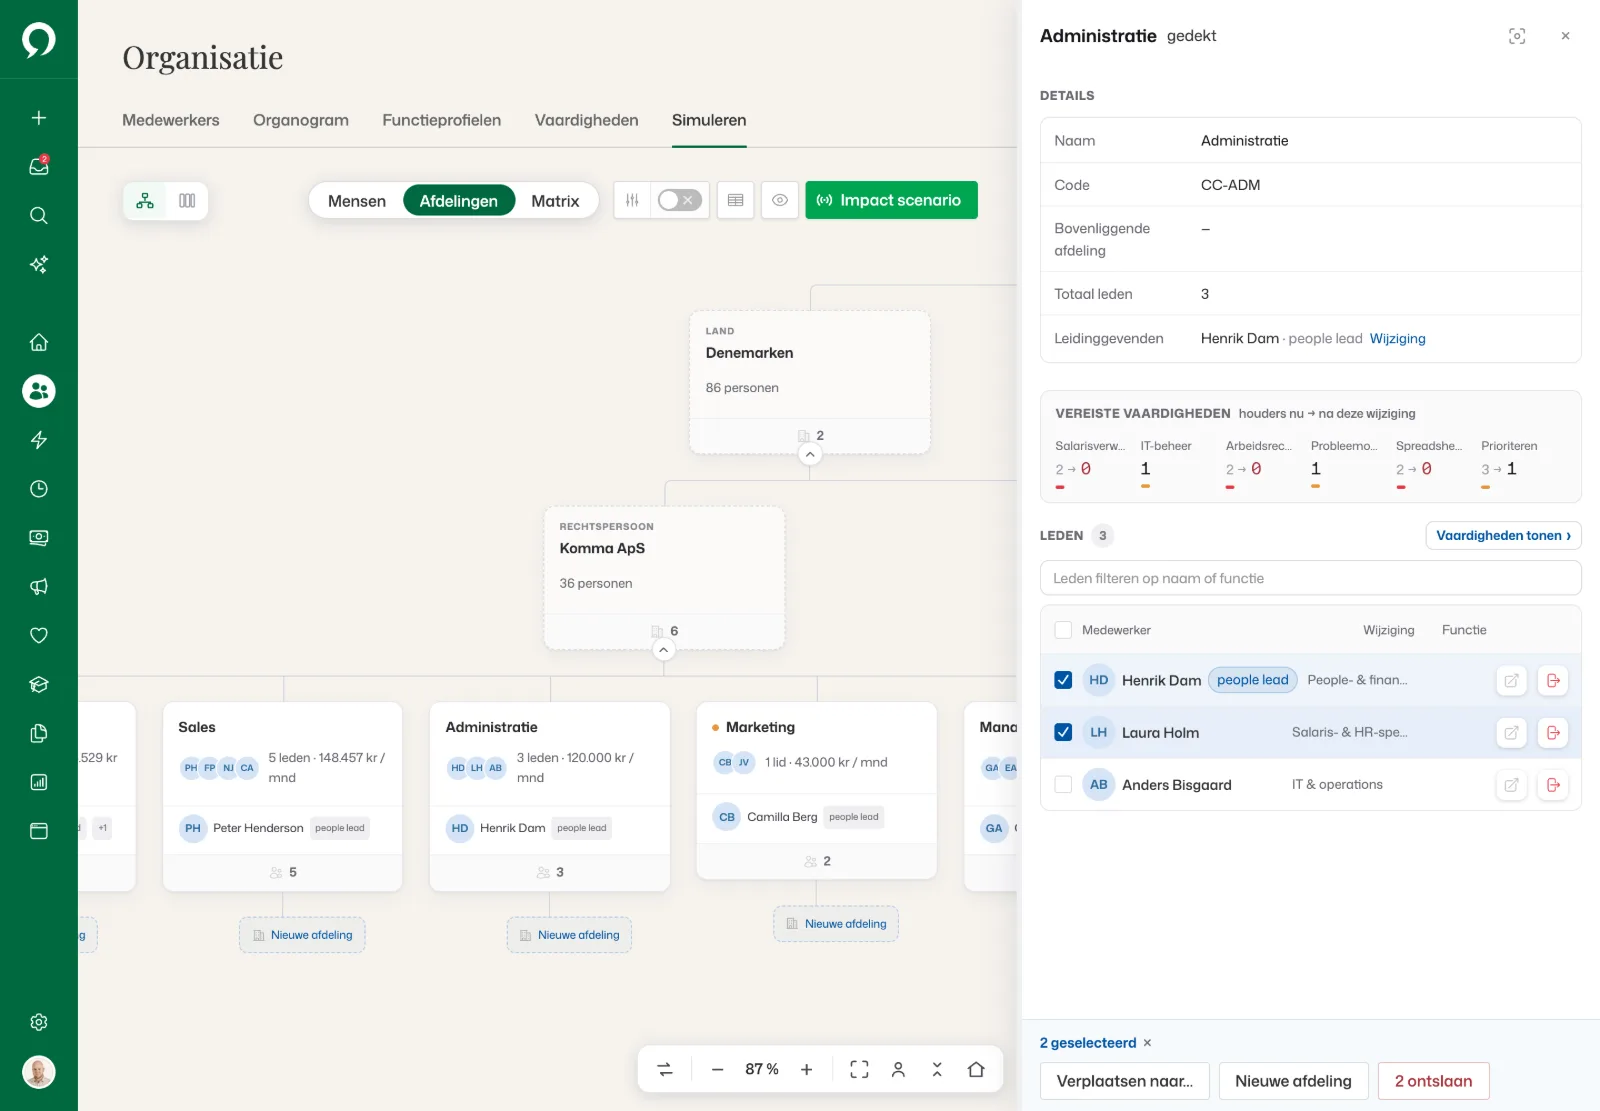Toggle the eye visibility button
Screen dimensions: 1600x1111
point(780,200)
